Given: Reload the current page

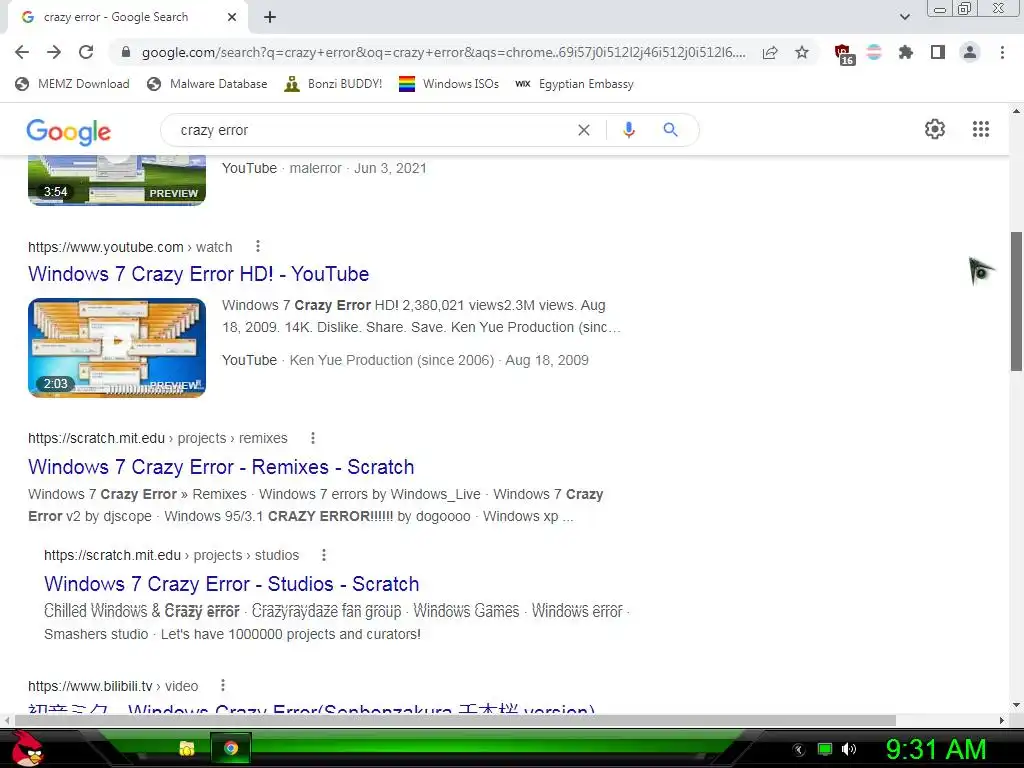Looking at the screenshot, I should 86,52.
